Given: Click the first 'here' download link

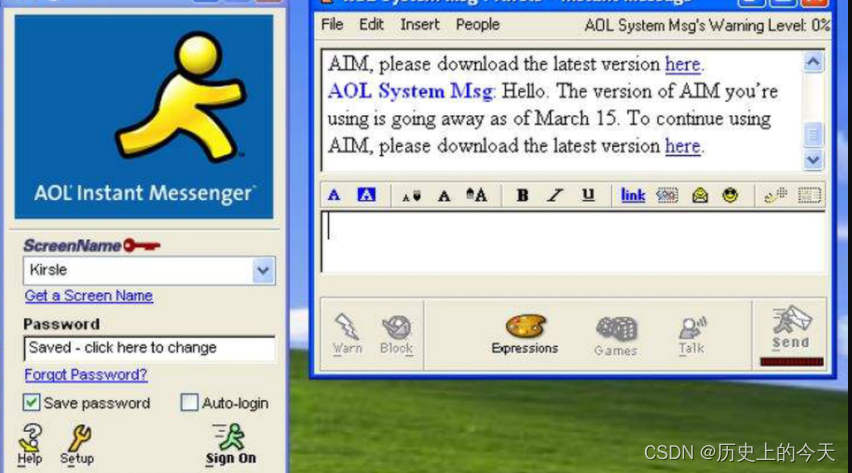Looking at the screenshot, I should point(682,64).
